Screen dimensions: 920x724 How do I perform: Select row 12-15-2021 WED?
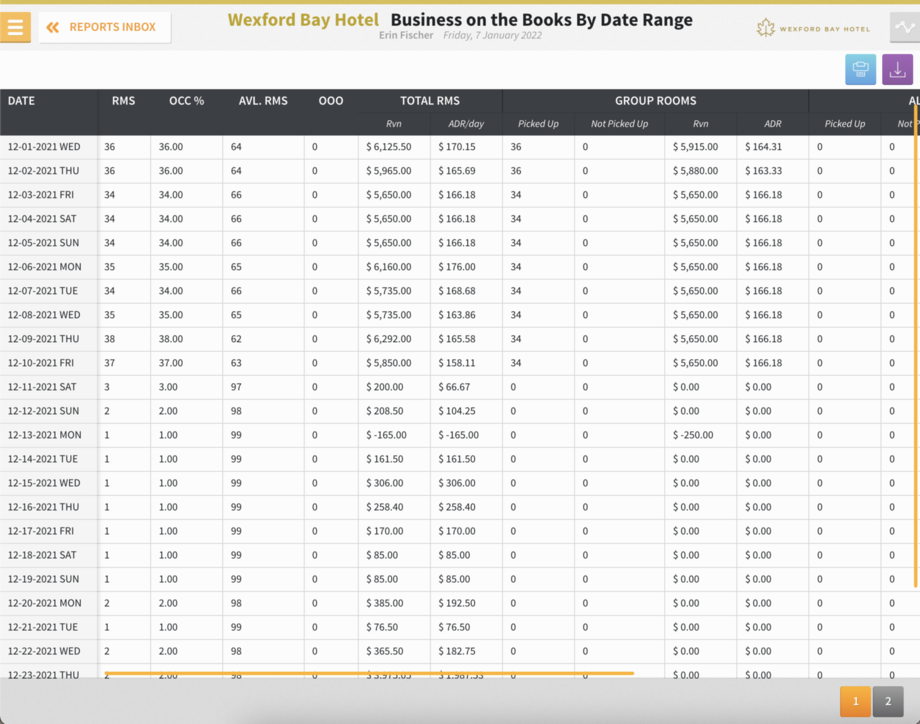tap(460, 483)
